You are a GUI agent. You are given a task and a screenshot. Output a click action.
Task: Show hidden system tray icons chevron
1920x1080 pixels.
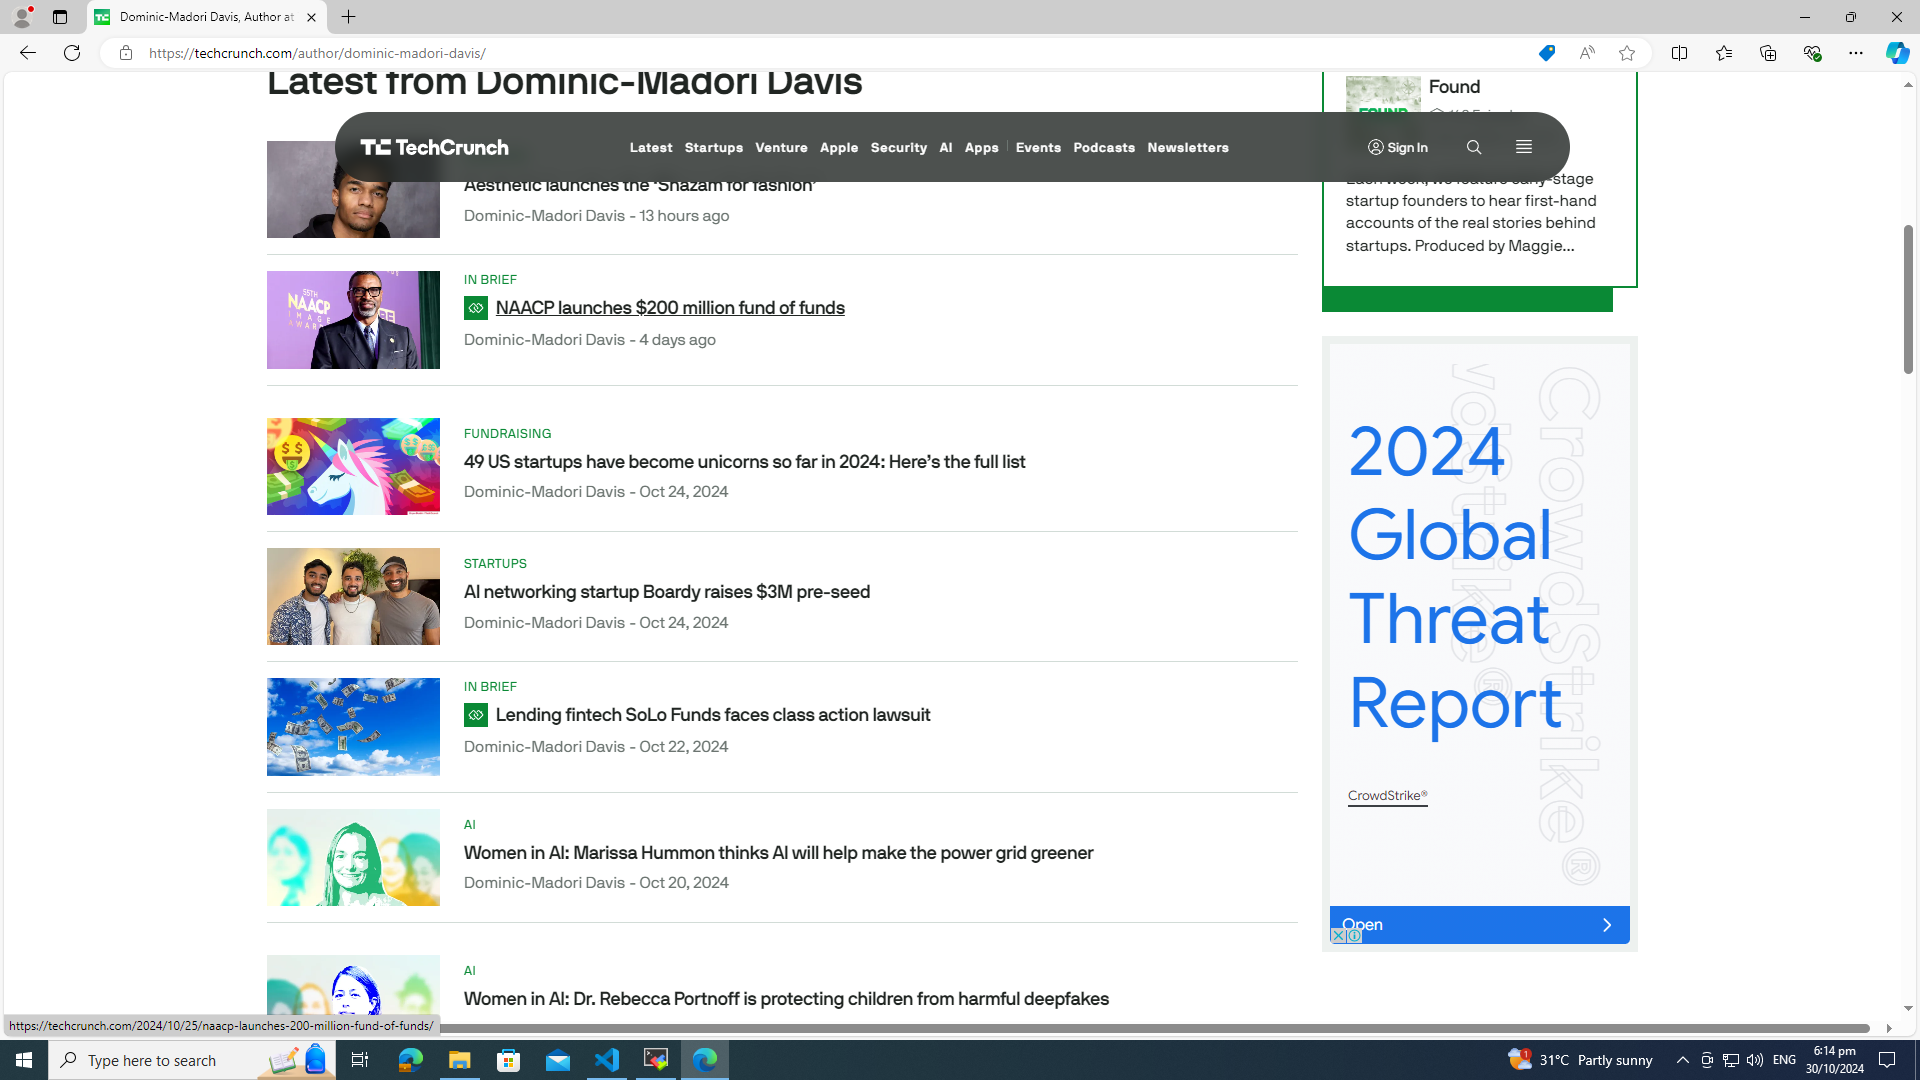[x=1682, y=1060]
